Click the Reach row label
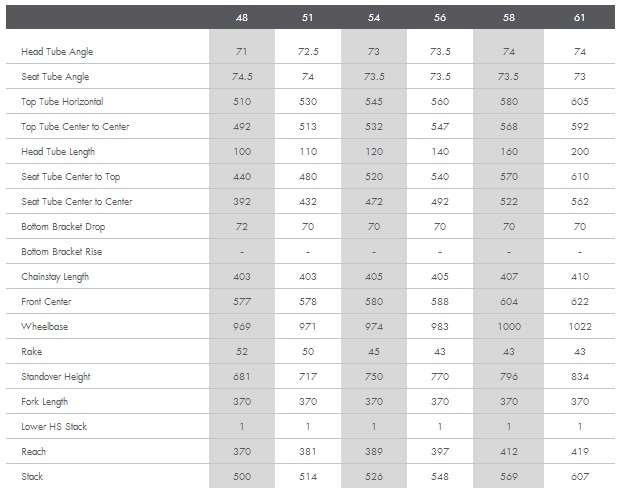Viewport: 621px width, 495px height. (33, 452)
